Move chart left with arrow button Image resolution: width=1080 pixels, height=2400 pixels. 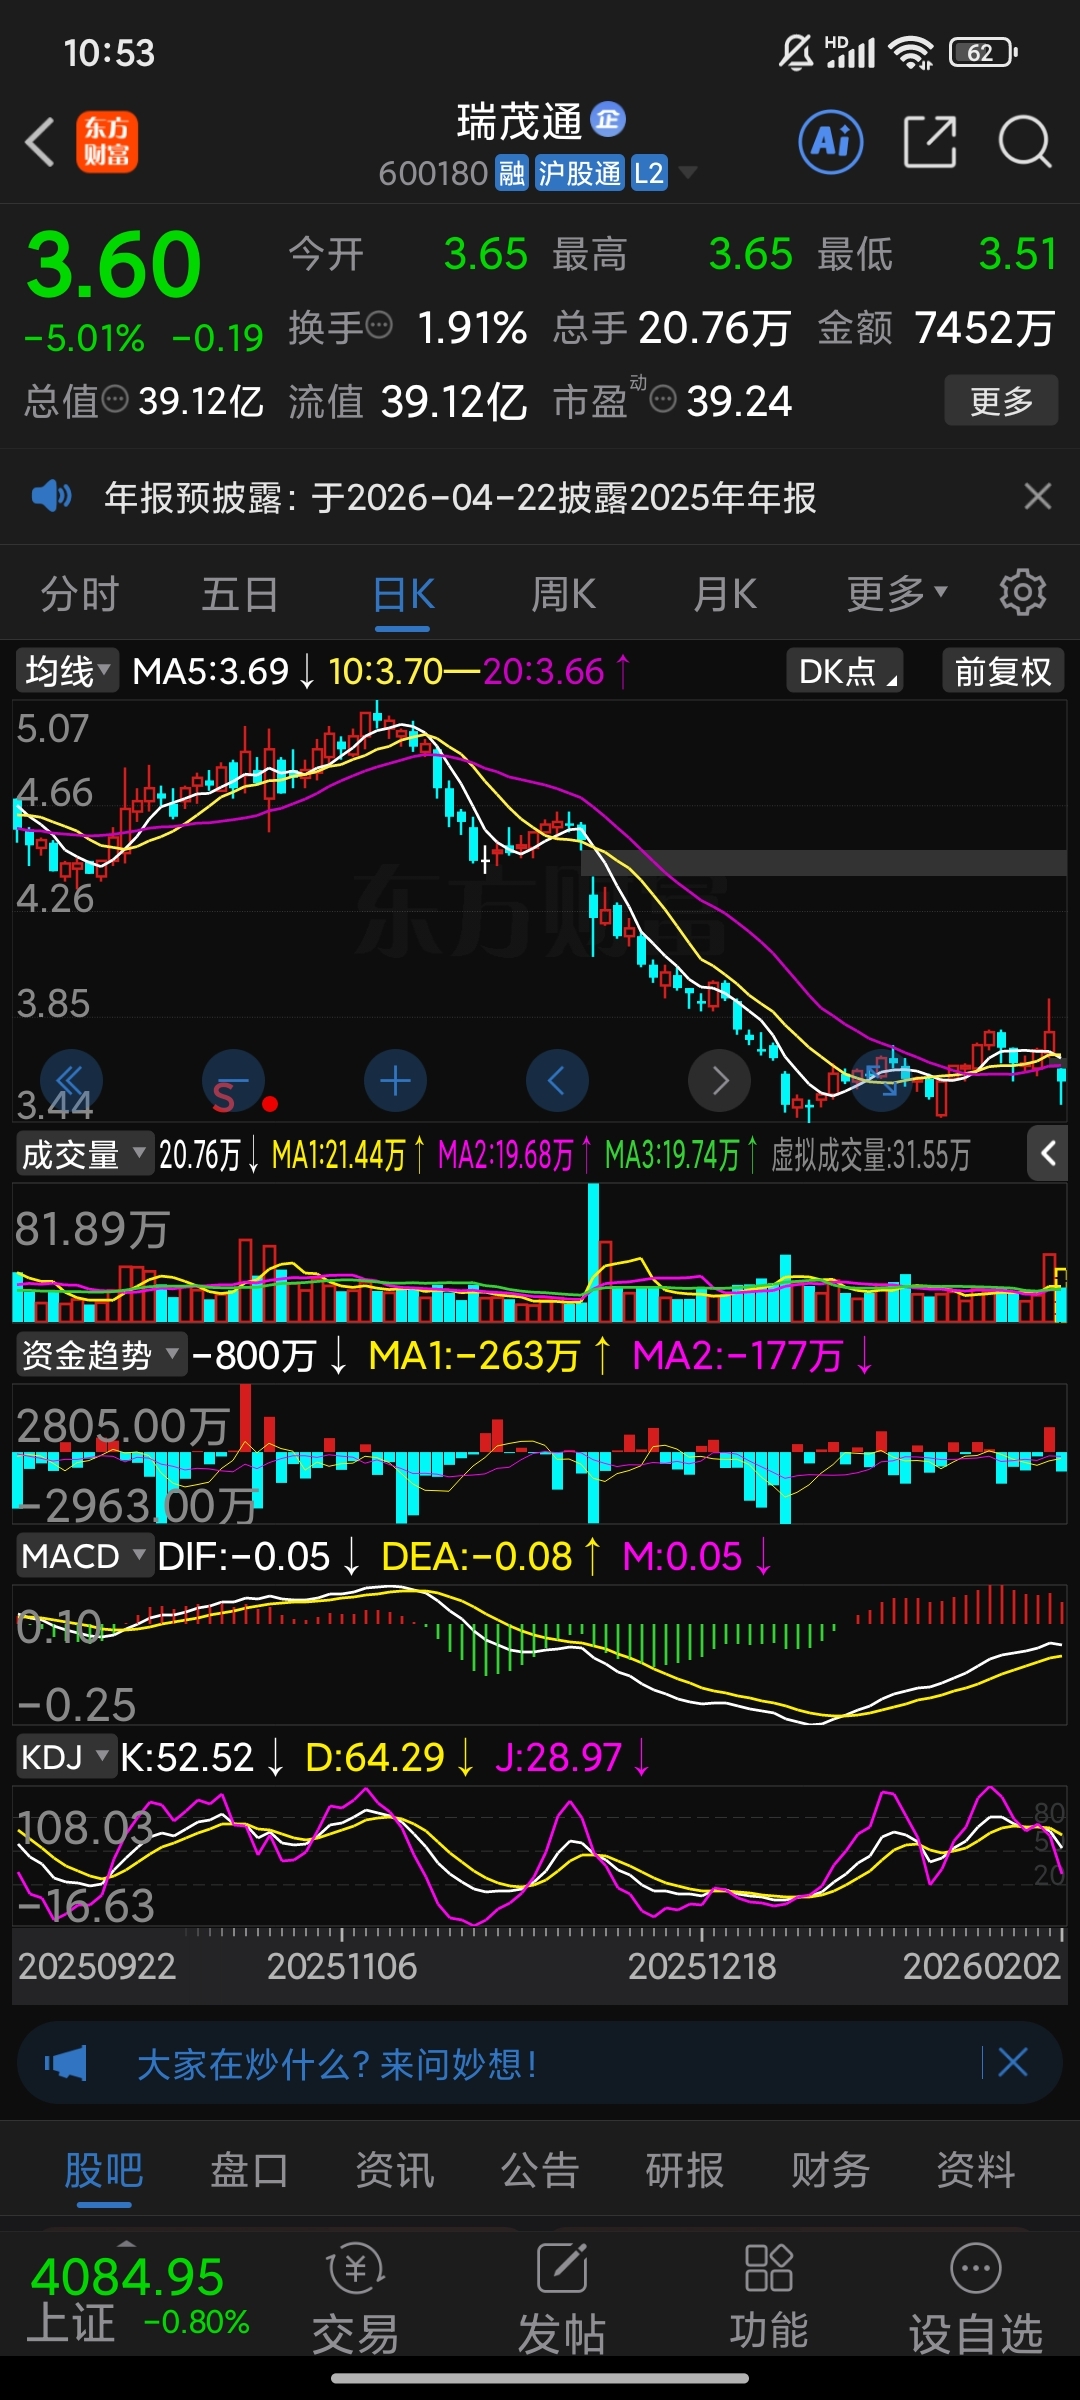[x=557, y=1081]
